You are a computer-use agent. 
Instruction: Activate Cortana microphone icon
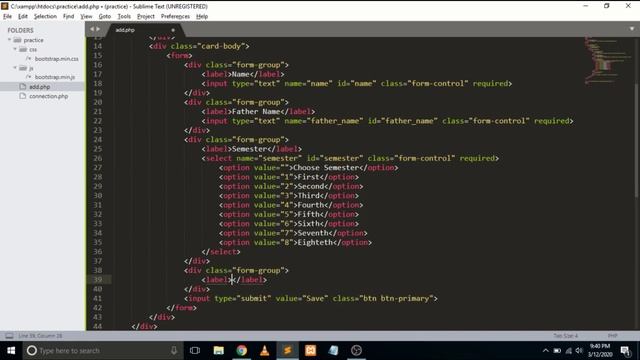coord(174,351)
